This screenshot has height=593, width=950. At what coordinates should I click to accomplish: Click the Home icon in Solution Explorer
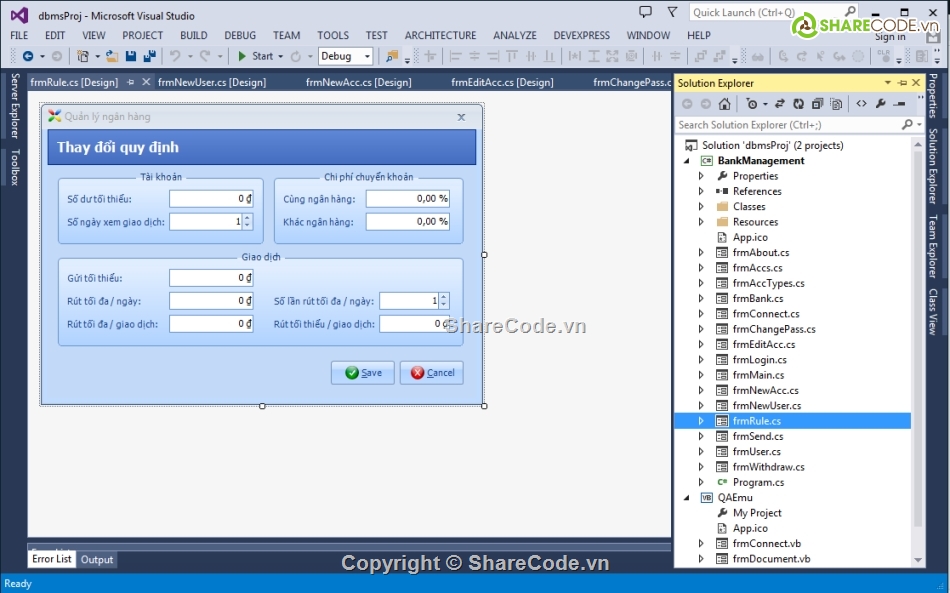click(x=725, y=104)
